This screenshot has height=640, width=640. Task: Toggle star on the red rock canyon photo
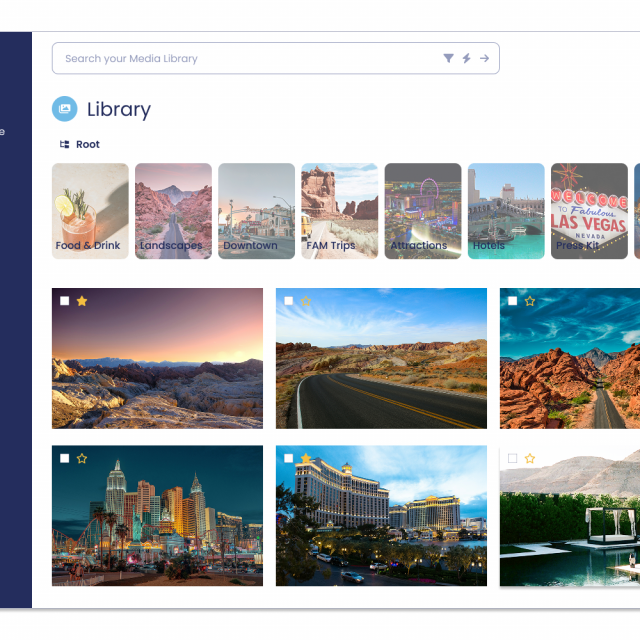530,301
